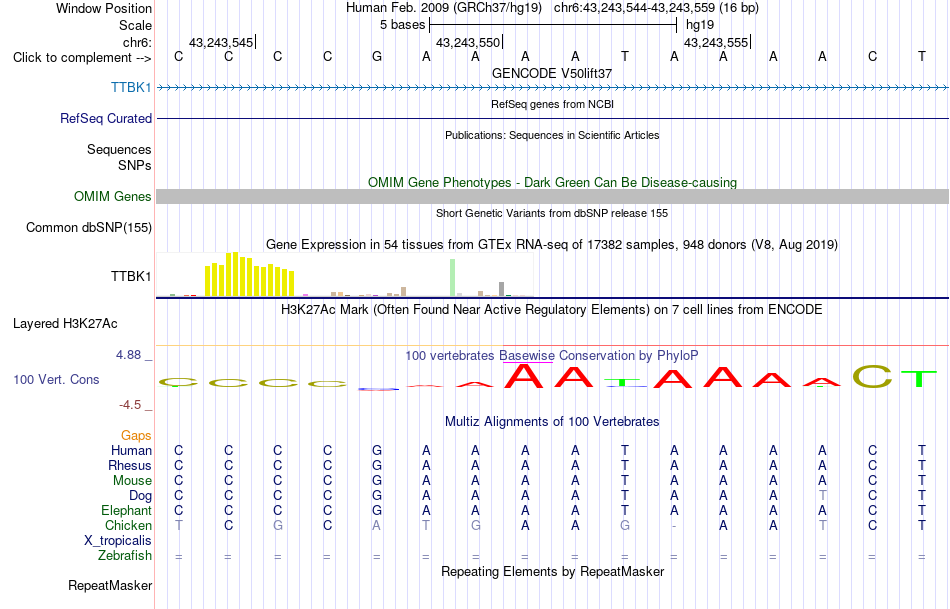950x609 pixels.
Task: Click the Rhesus alignment row label
Action: tap(130, 465)
